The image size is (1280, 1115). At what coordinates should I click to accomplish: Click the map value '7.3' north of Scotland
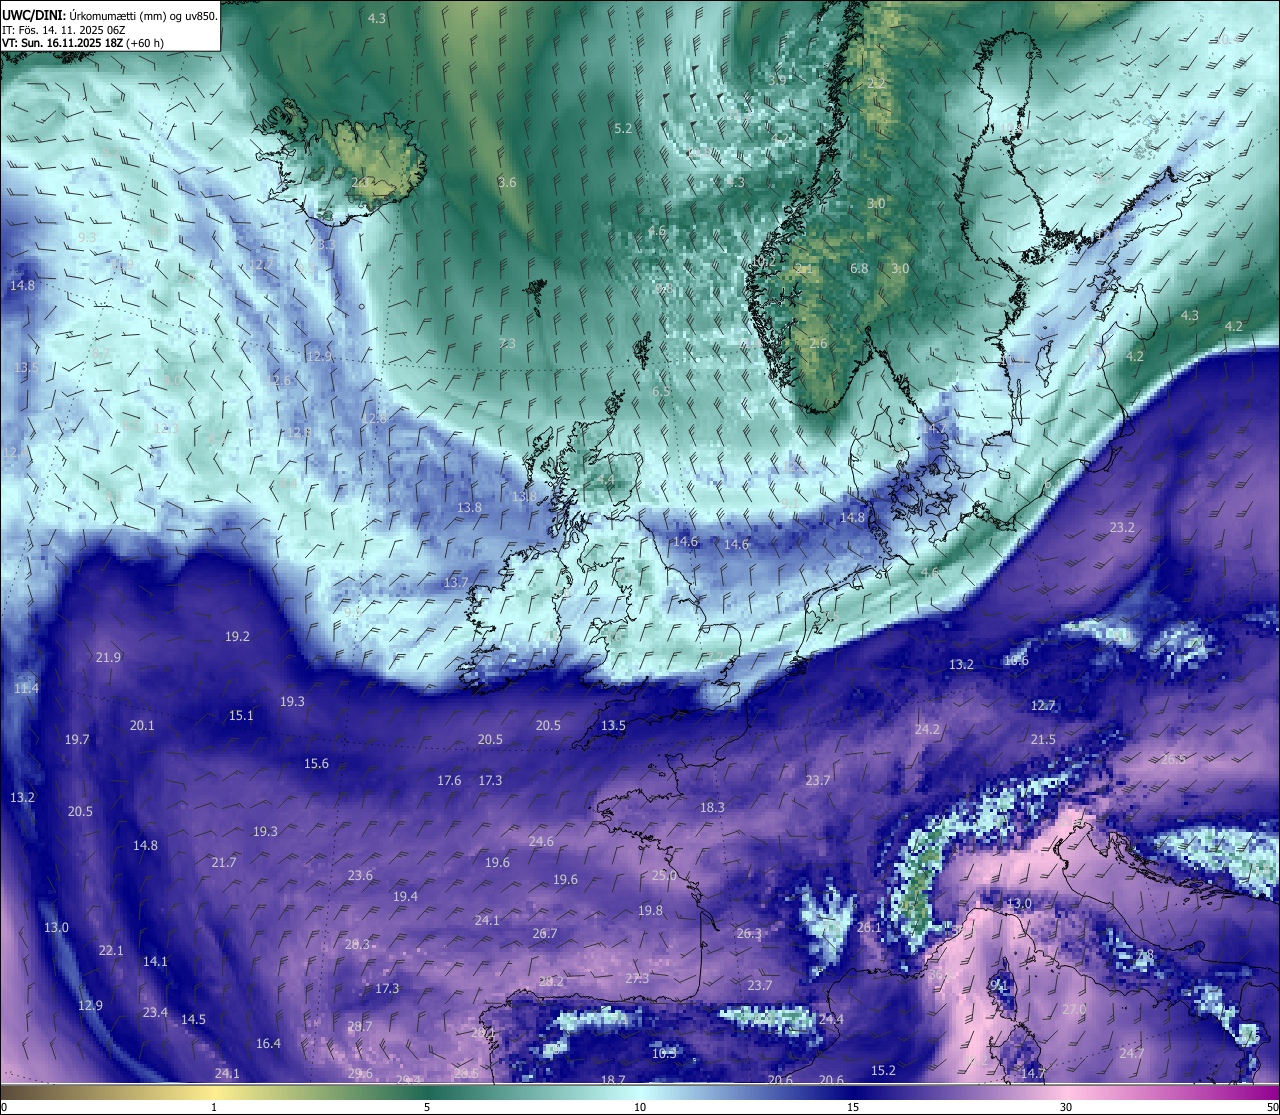click(x=507, y=343)
